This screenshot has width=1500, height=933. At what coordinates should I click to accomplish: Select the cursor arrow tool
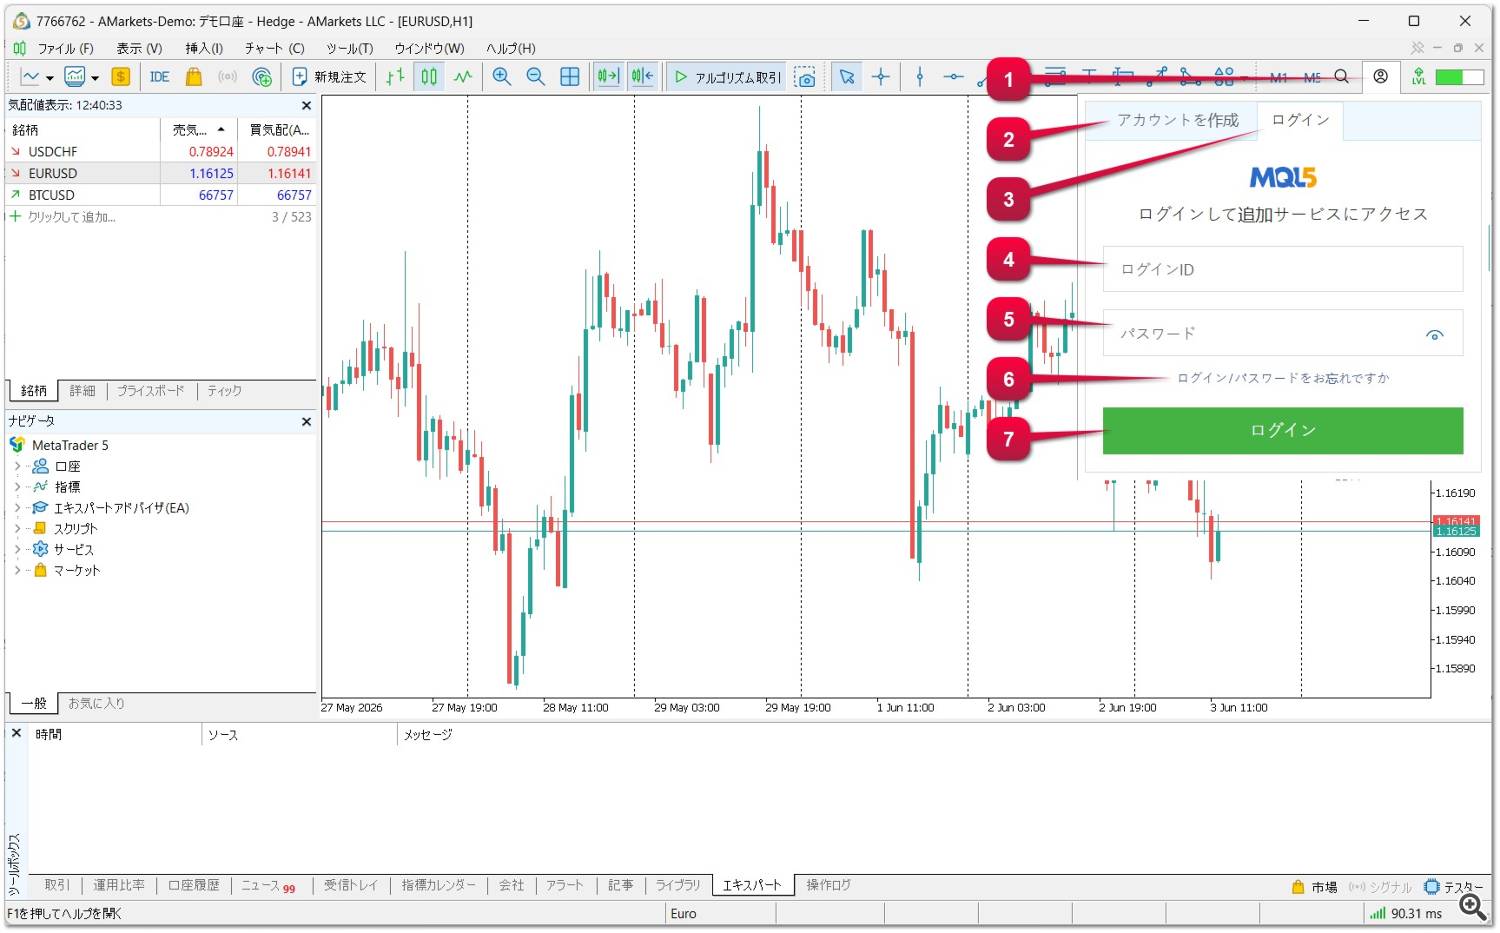click(x=847, y=77)
